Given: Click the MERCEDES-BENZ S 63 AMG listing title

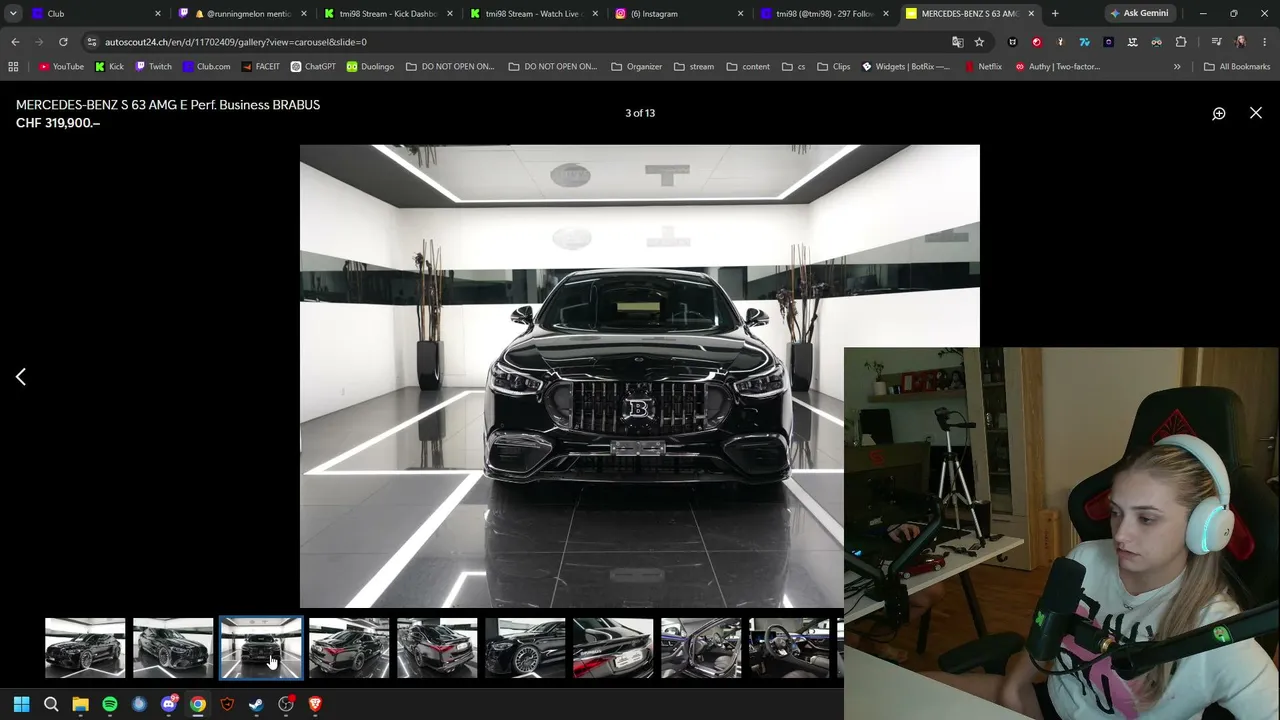Looking at the screenshot, I should click(x=168, y=105).
